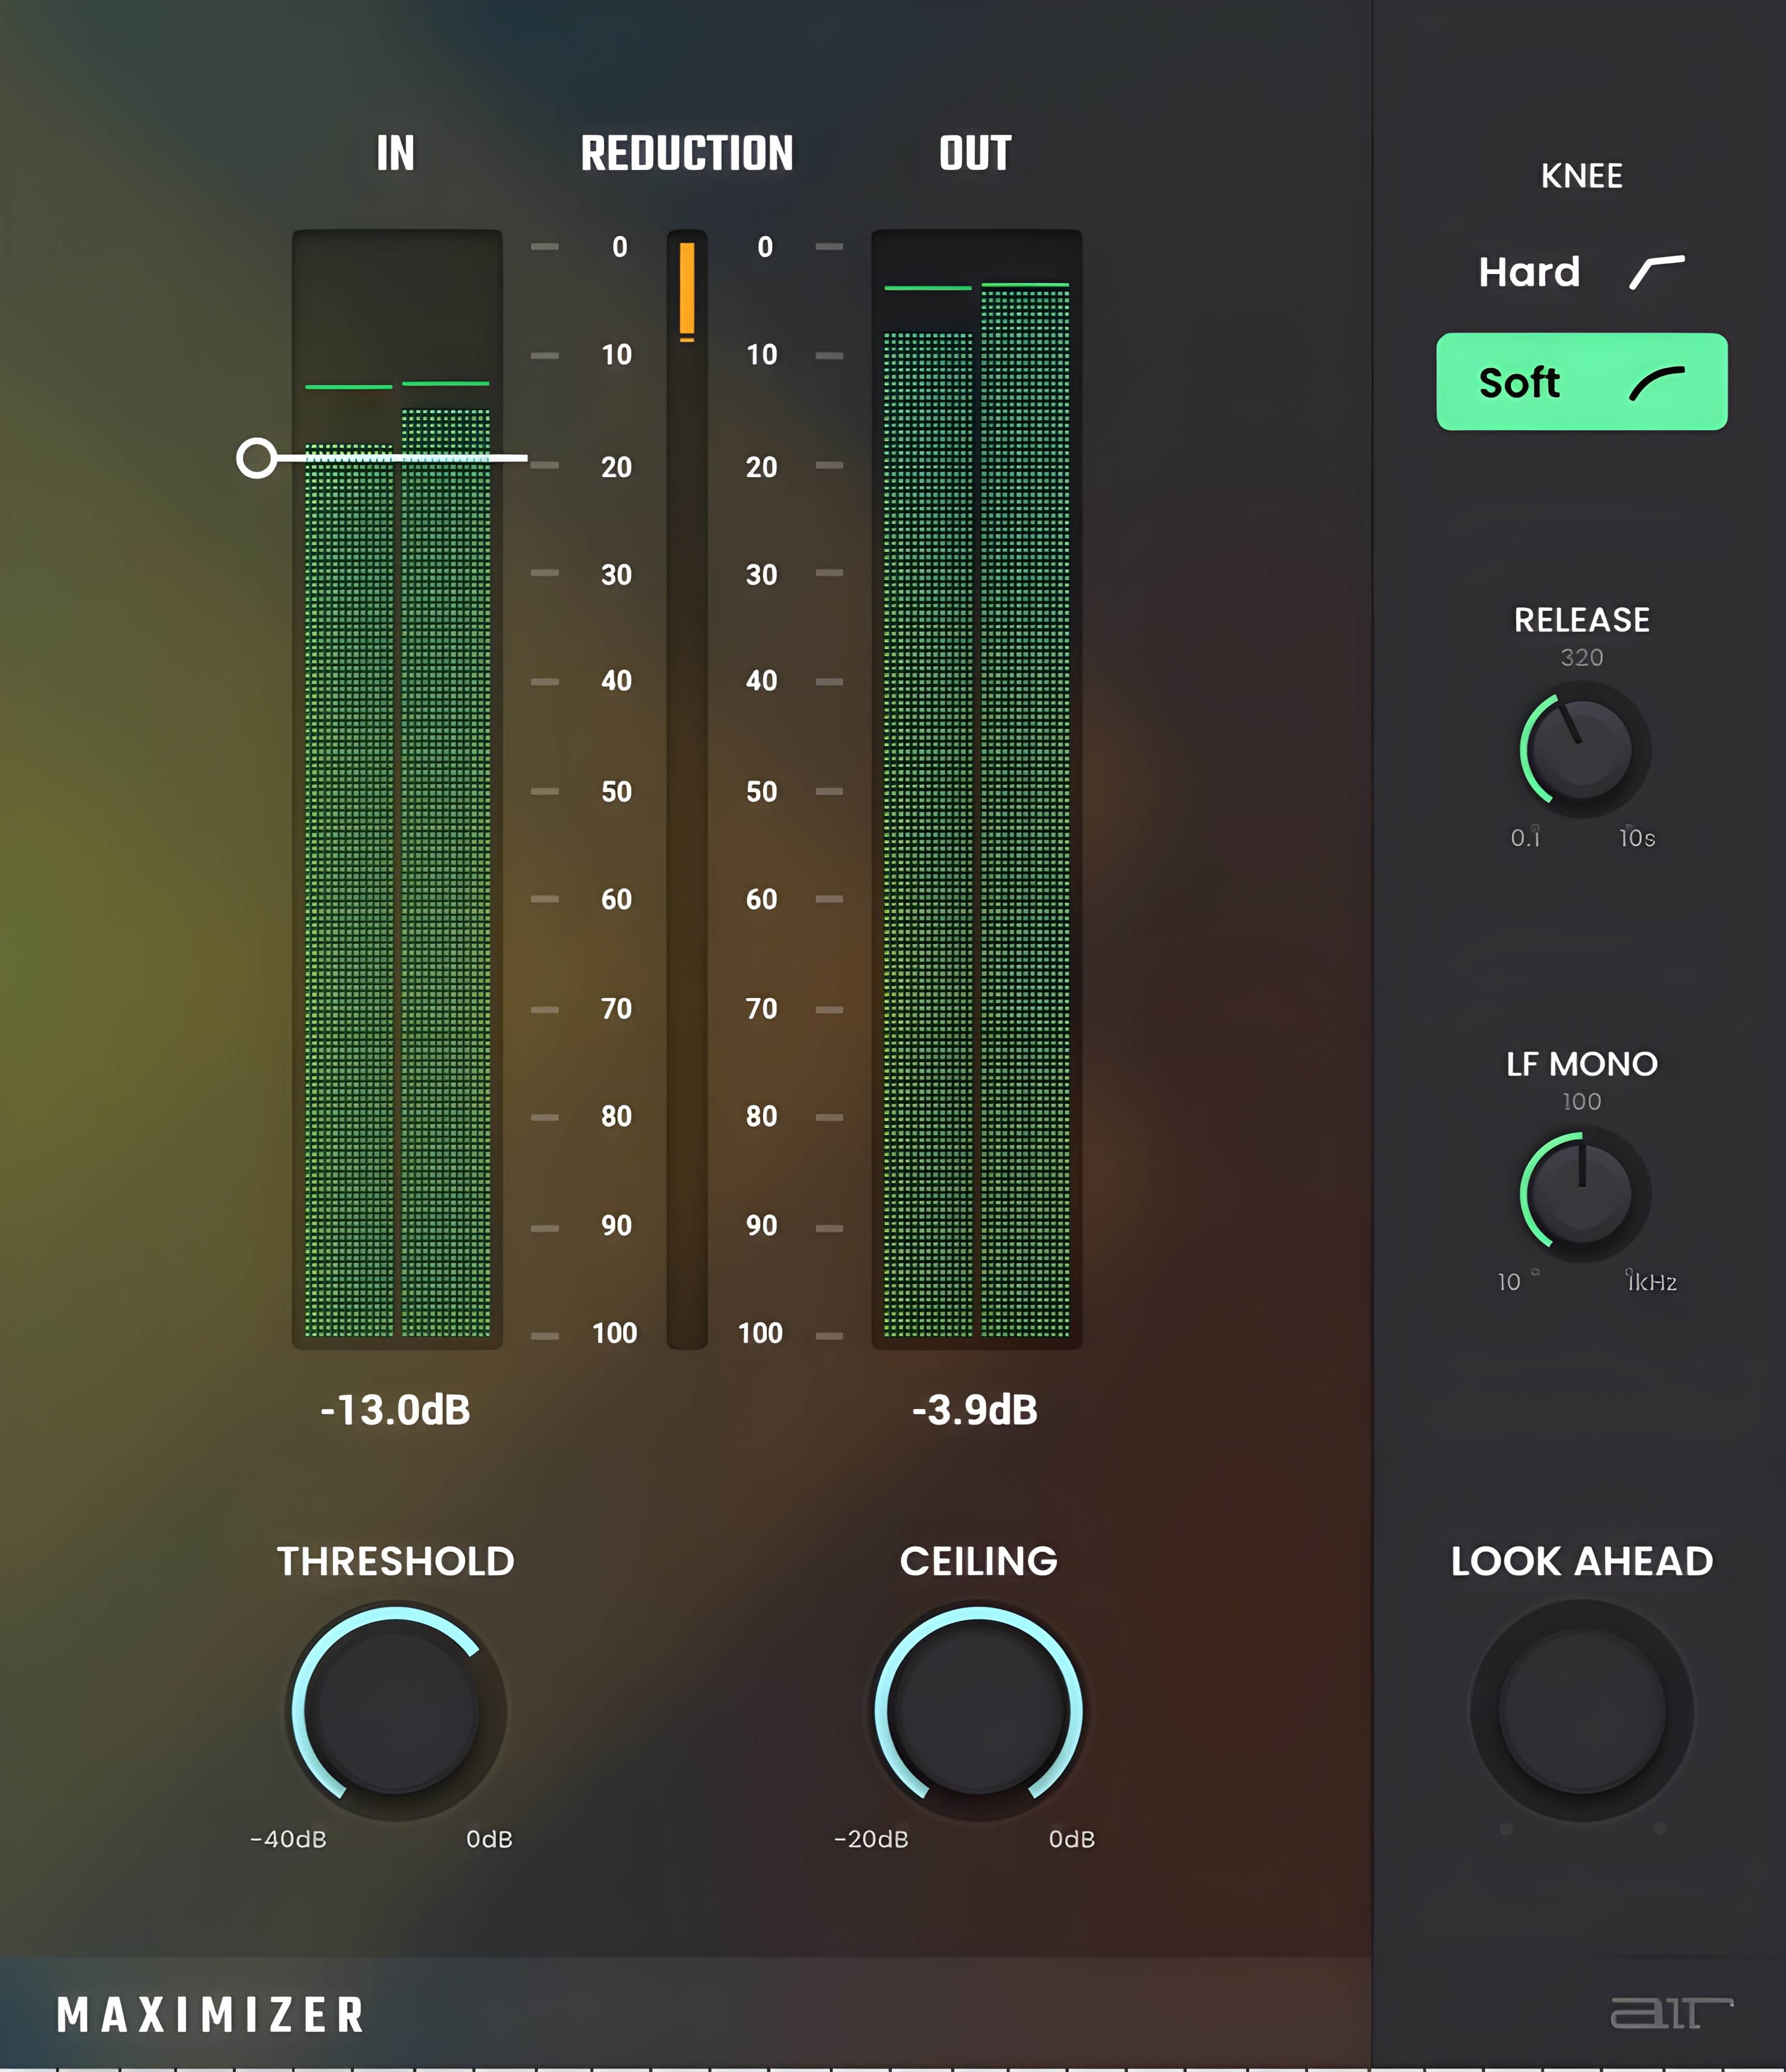Click the Release knob

(1582, 750)
